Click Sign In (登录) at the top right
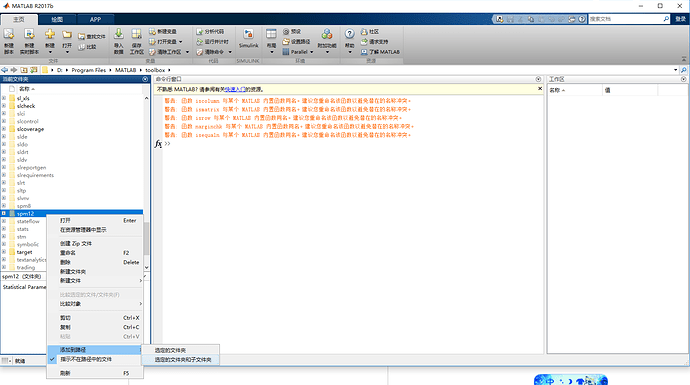Screen dimensions: 690x385 [x=681, y=19]
